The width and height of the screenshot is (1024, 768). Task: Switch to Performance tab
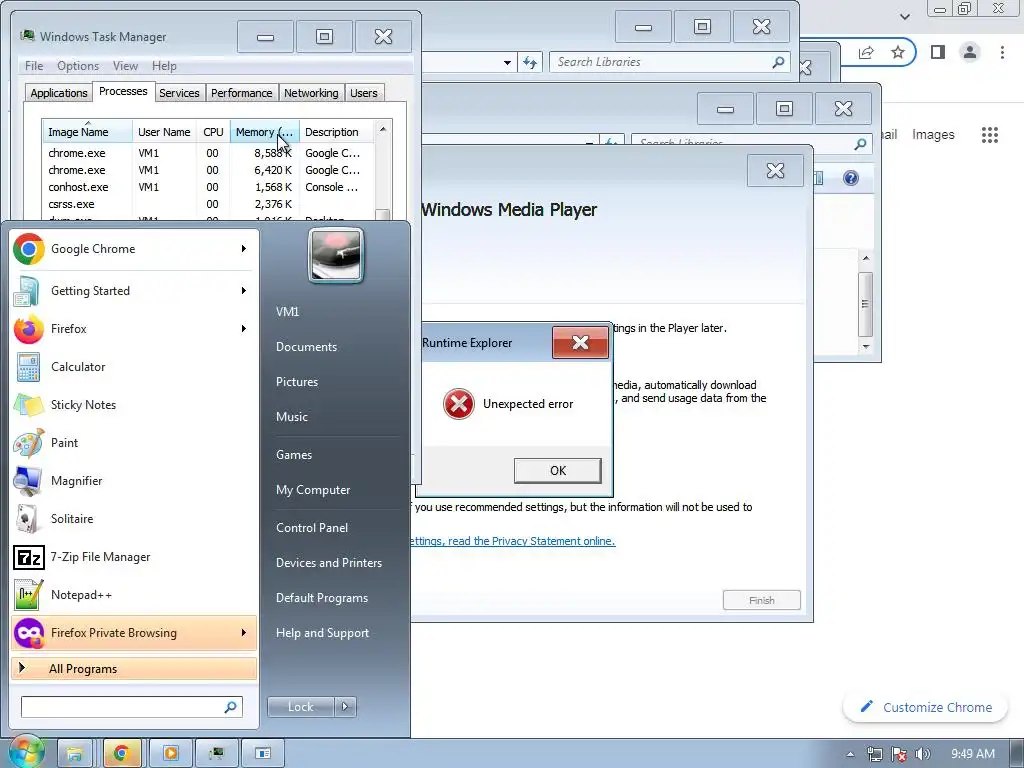(x=241, y=93)
